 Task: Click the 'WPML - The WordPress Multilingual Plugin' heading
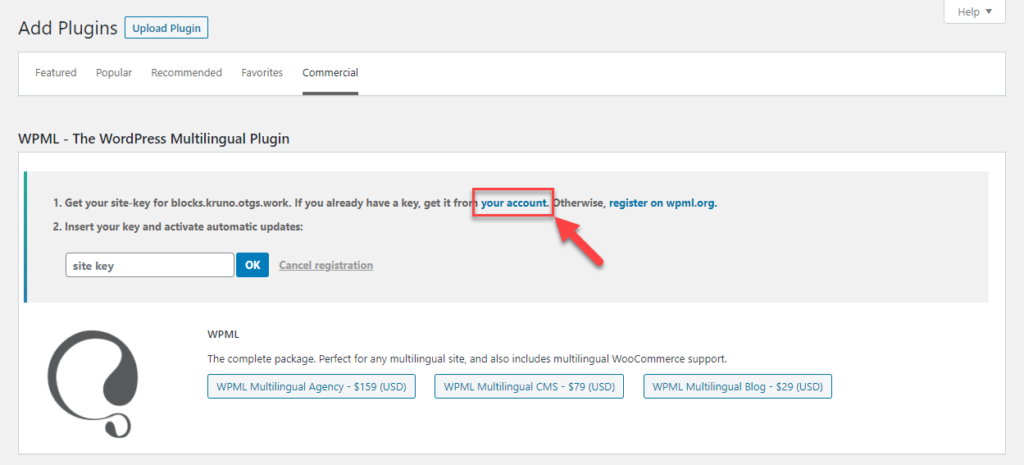click(154, 139)
